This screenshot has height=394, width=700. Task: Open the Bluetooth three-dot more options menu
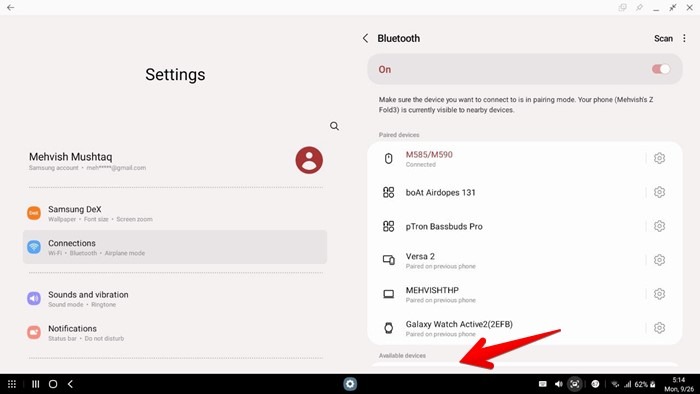[x=684, y=38]
